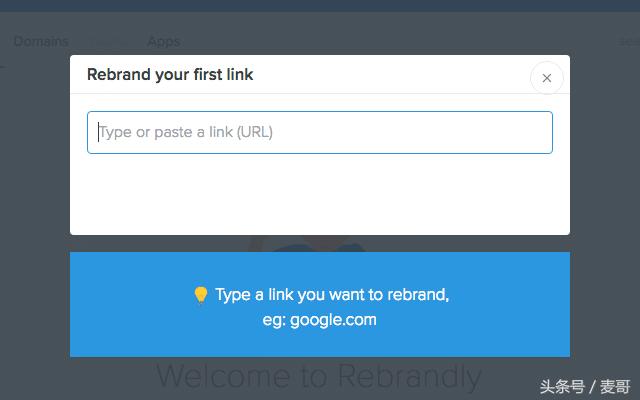640x400 pixels.
Task: Click the empty white area below the input
Action: (320, 195)
